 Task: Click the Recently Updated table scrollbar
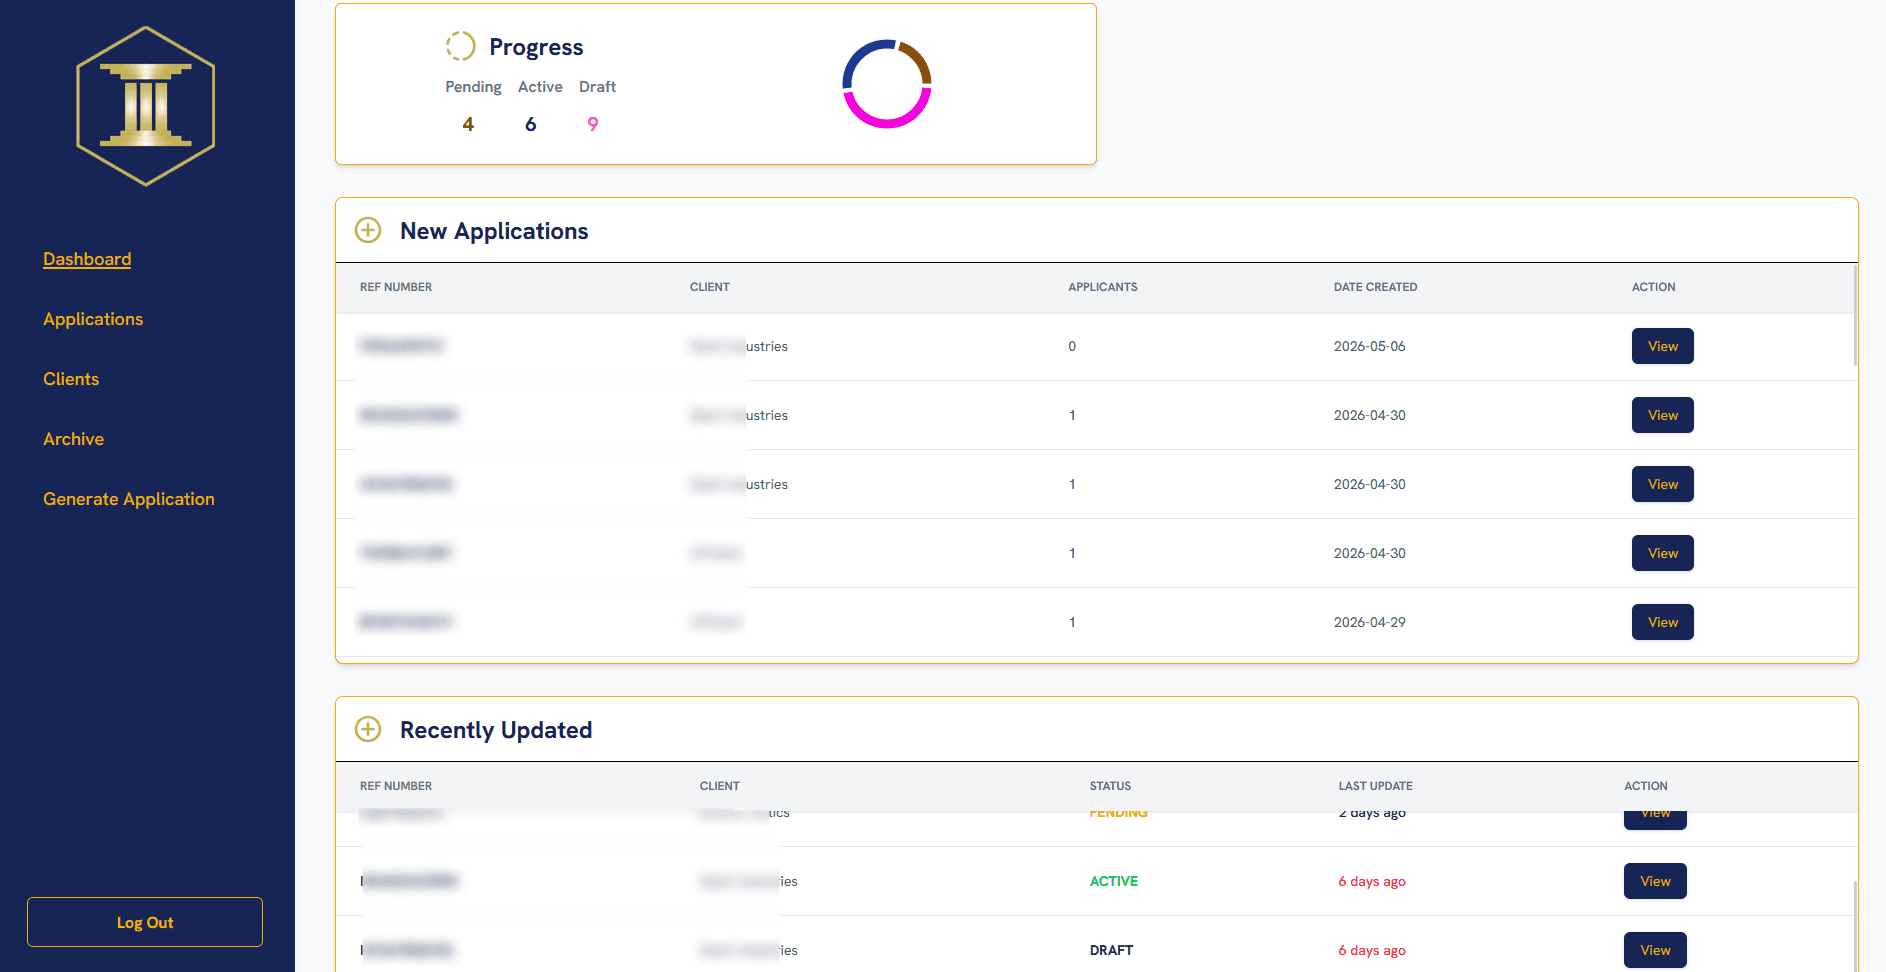[x=1855, y=925]
